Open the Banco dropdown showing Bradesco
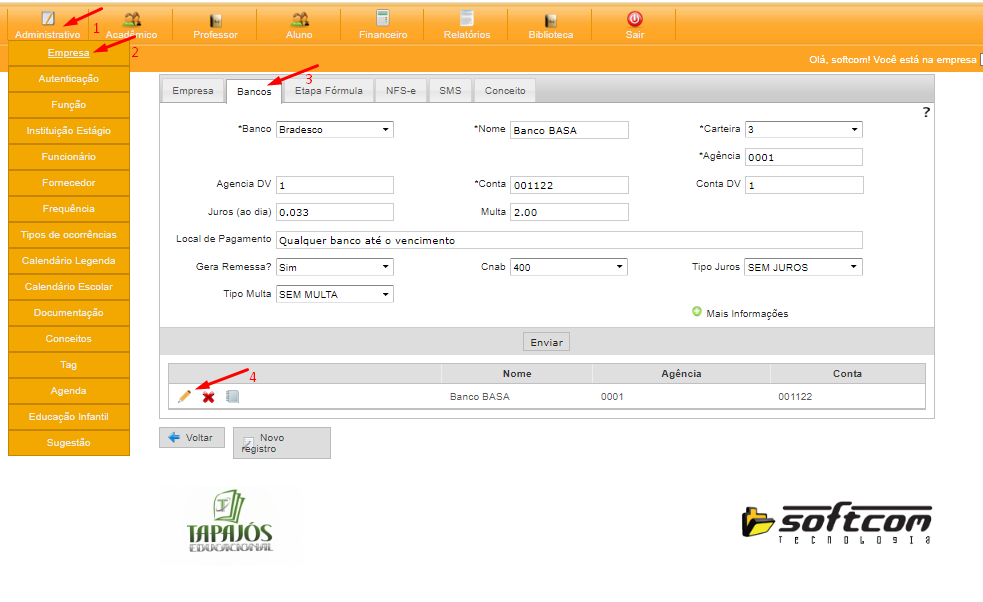The image size is (983, 602). (x=334, y=129)
